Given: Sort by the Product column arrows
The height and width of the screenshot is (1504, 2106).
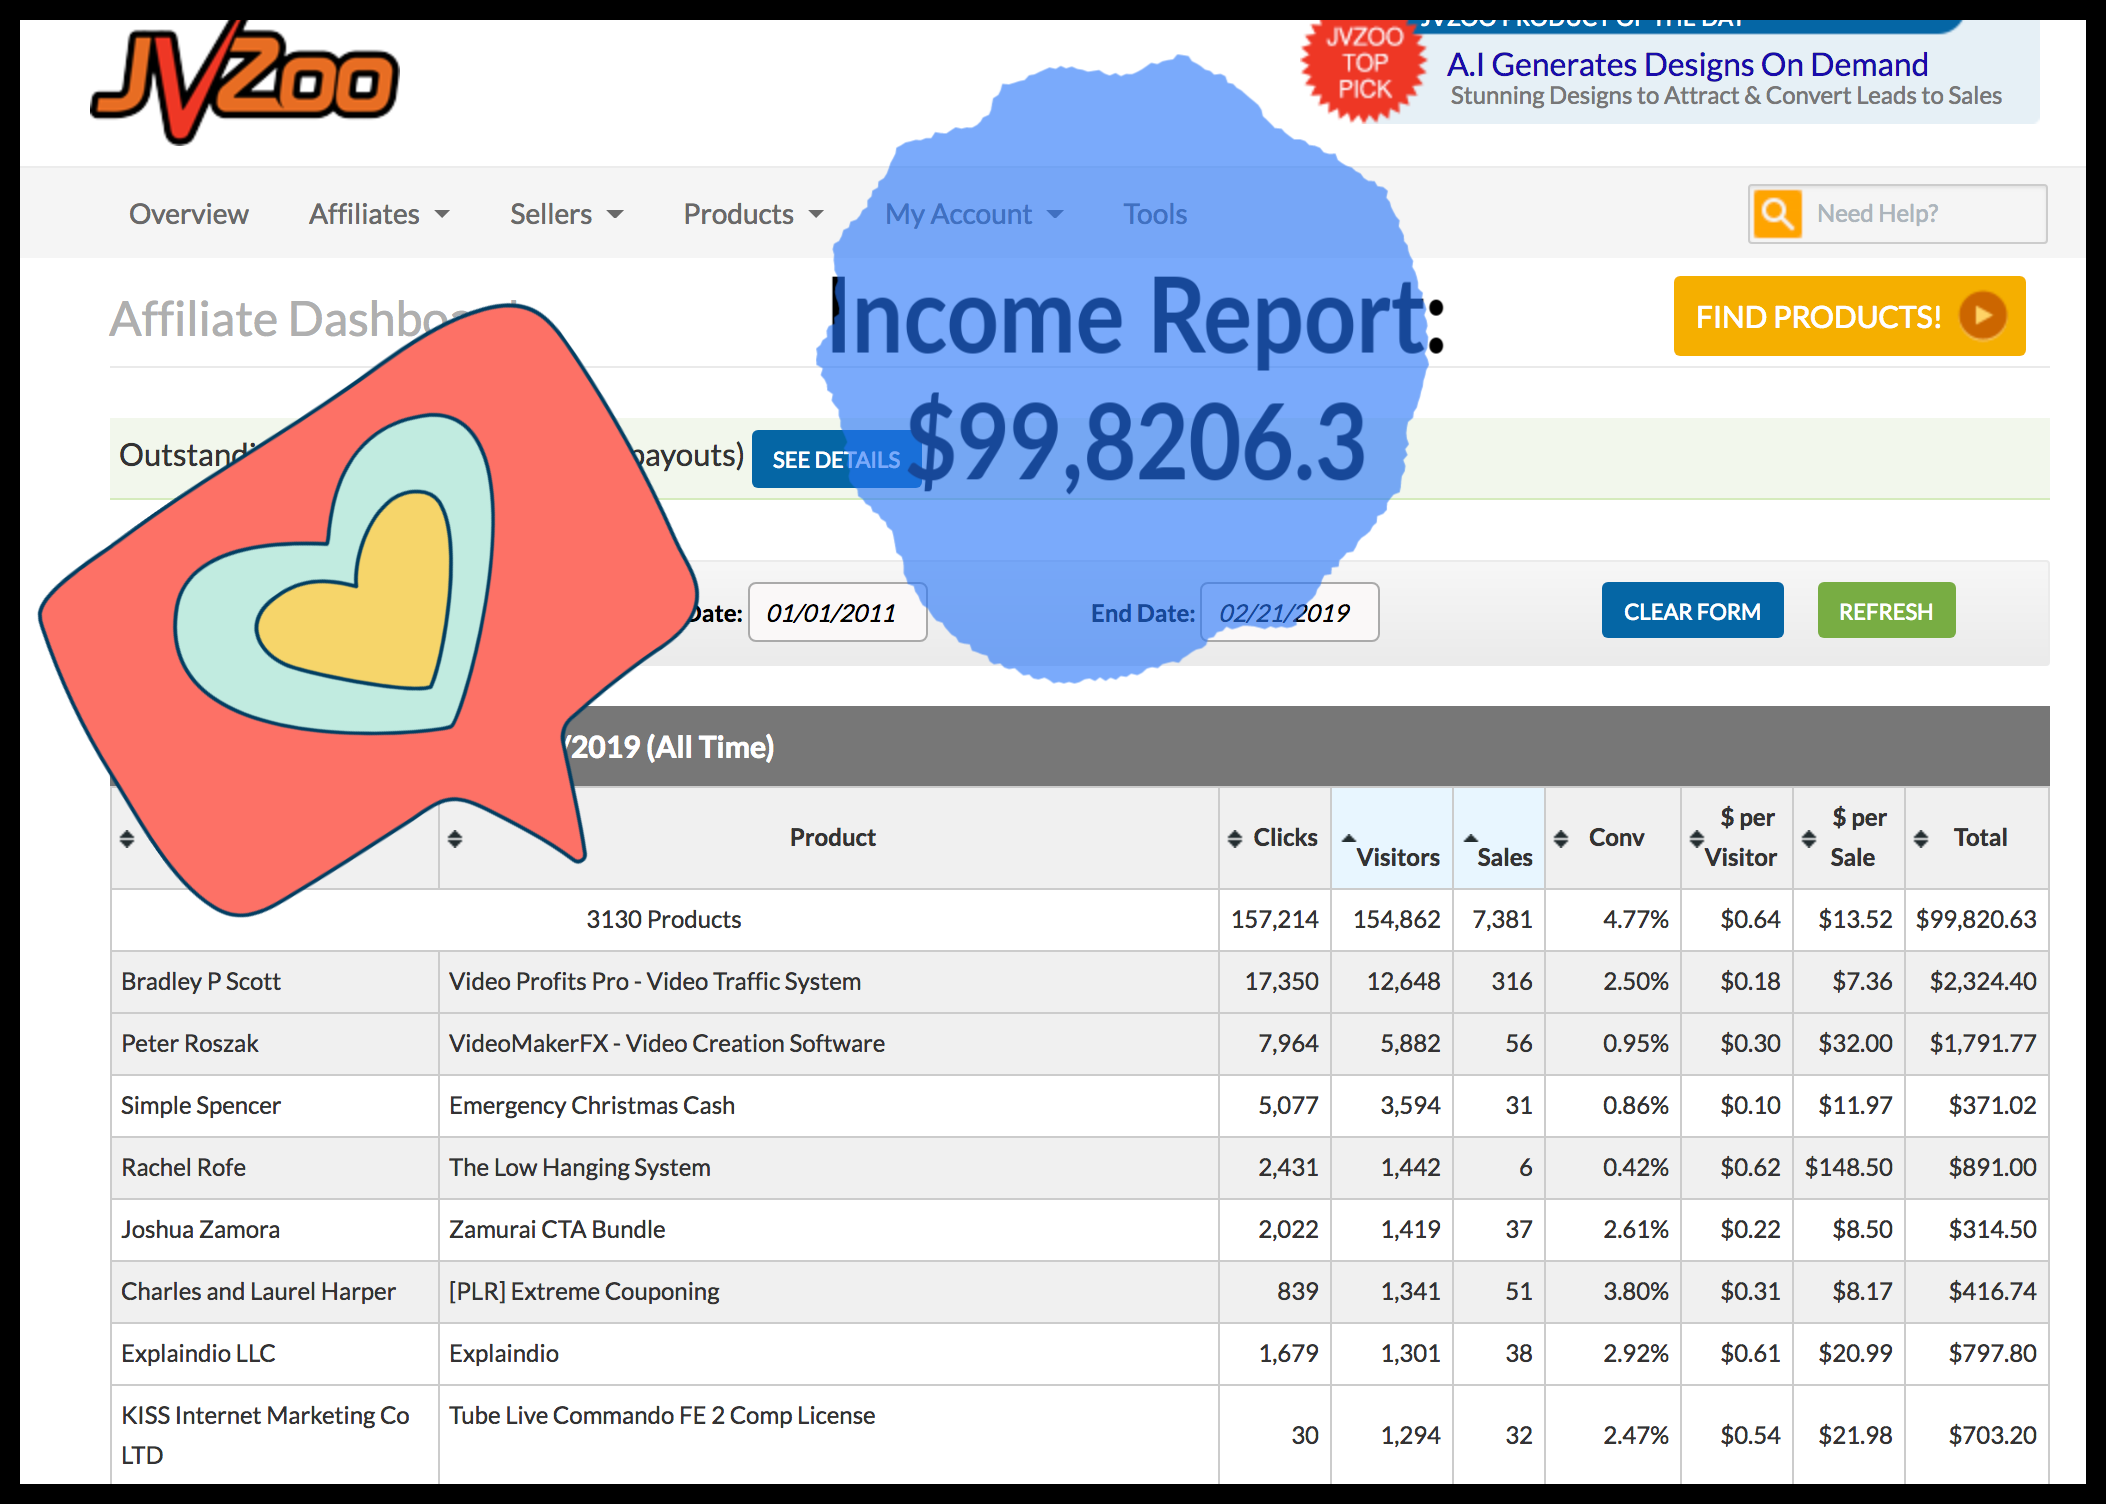Looking at the screenshot, I should 455,838.
